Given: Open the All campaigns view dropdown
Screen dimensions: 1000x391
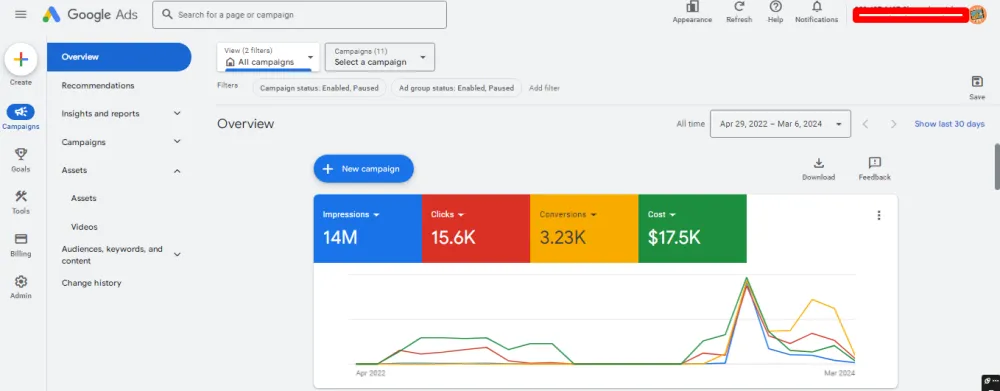Looking at the screenshot, I should click(x=268, y=57).
